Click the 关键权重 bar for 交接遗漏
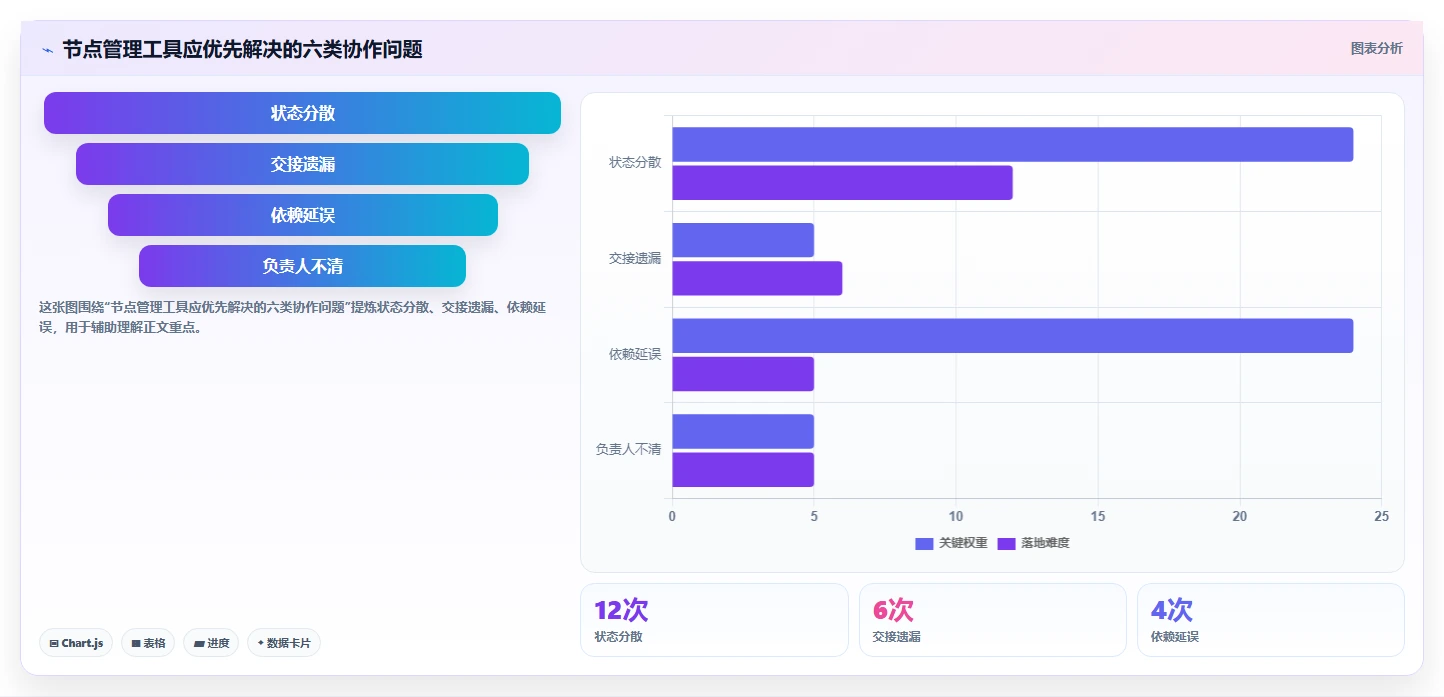The height and width of the screenshot is (697, 1444). coord(743,240)
